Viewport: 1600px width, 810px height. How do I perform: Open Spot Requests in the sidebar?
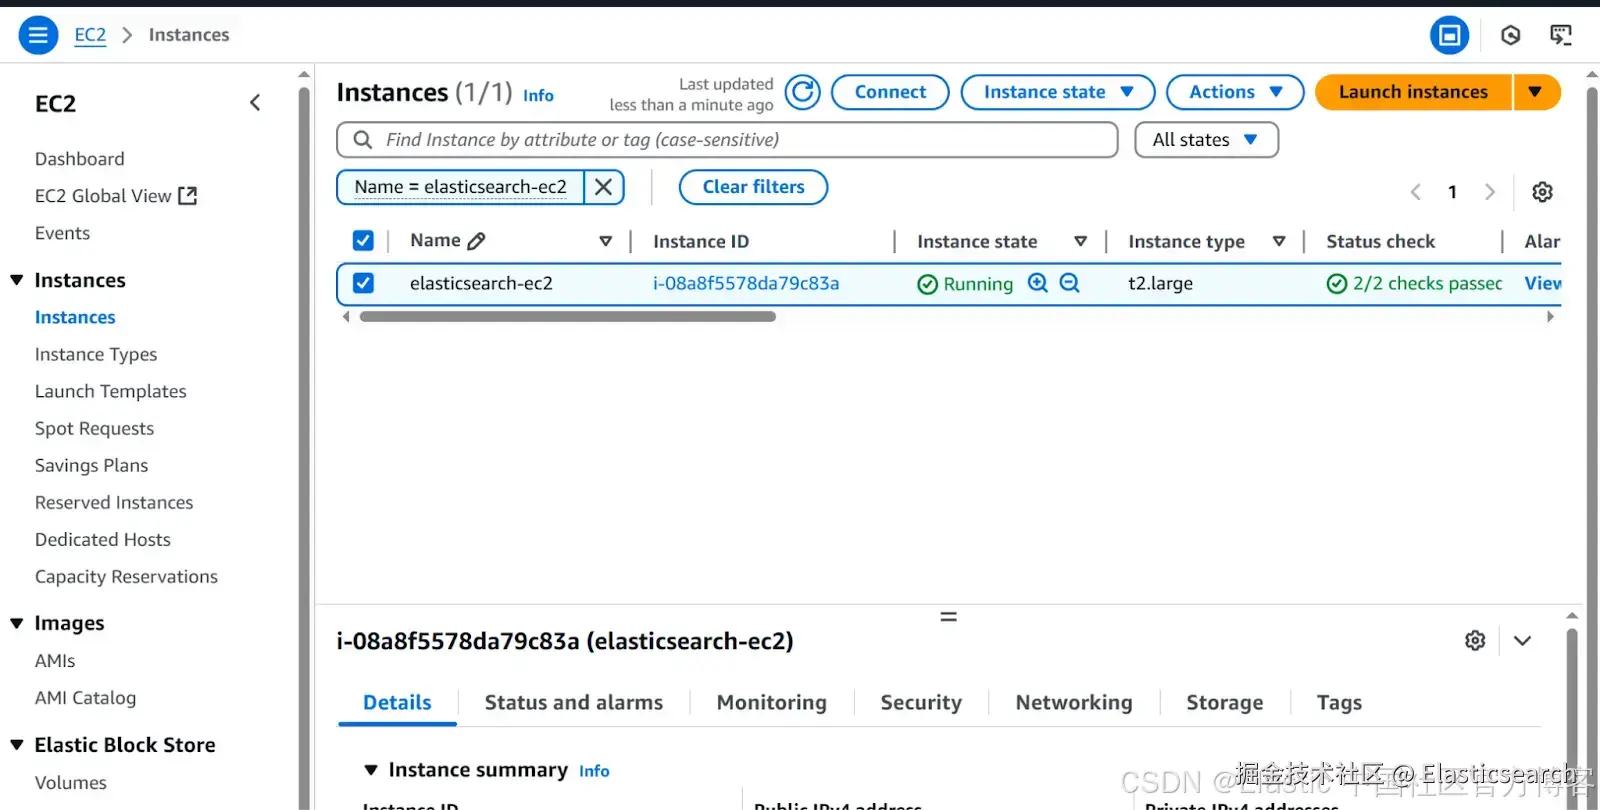pyautogui.click(x=94, y=428)
